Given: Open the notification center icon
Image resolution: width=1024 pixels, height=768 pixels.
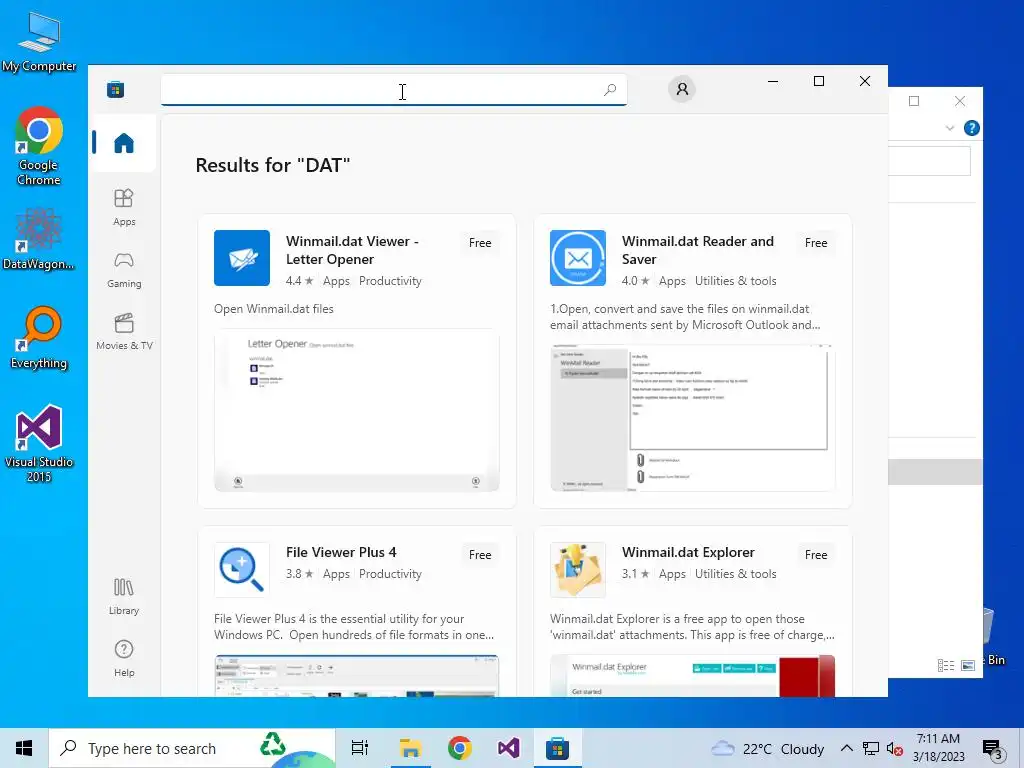Looking at the screenshot, I should point(993,749).
